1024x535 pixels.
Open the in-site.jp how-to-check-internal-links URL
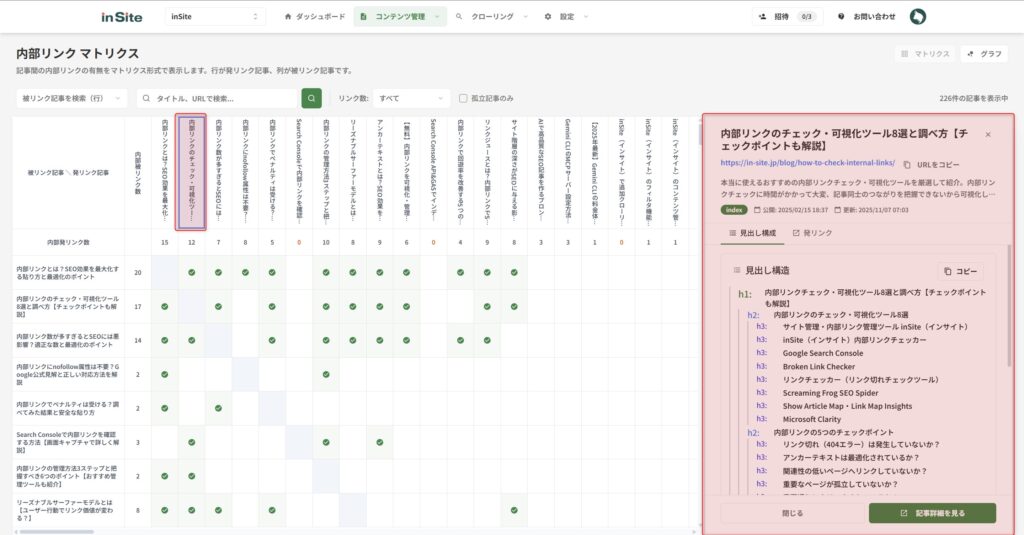807,163
